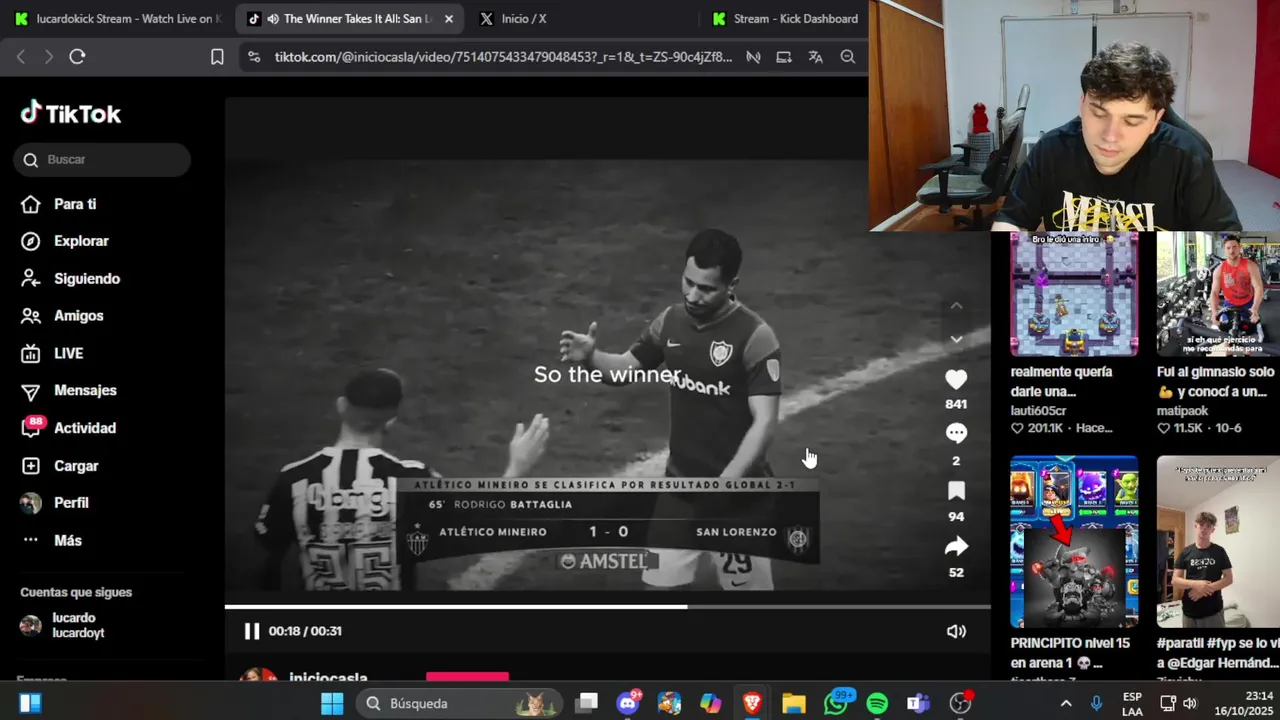The height and width of the screenshot is (720, 1280).
Task: Click into the Buscar search field
Action: click(x=102, y=160)
